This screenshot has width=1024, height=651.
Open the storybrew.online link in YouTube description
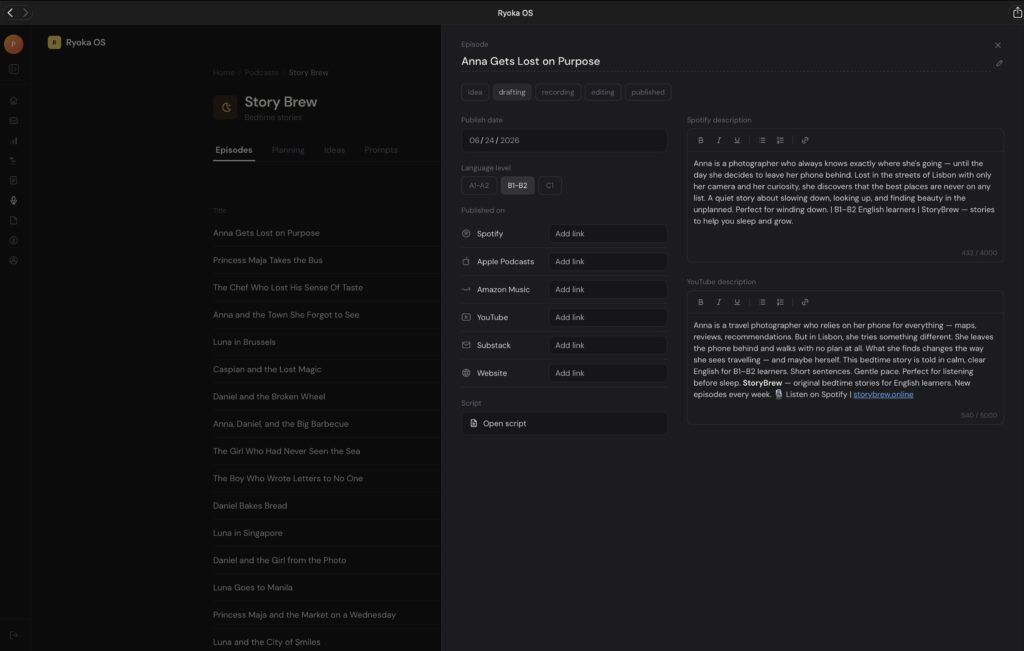click(883, 394)
